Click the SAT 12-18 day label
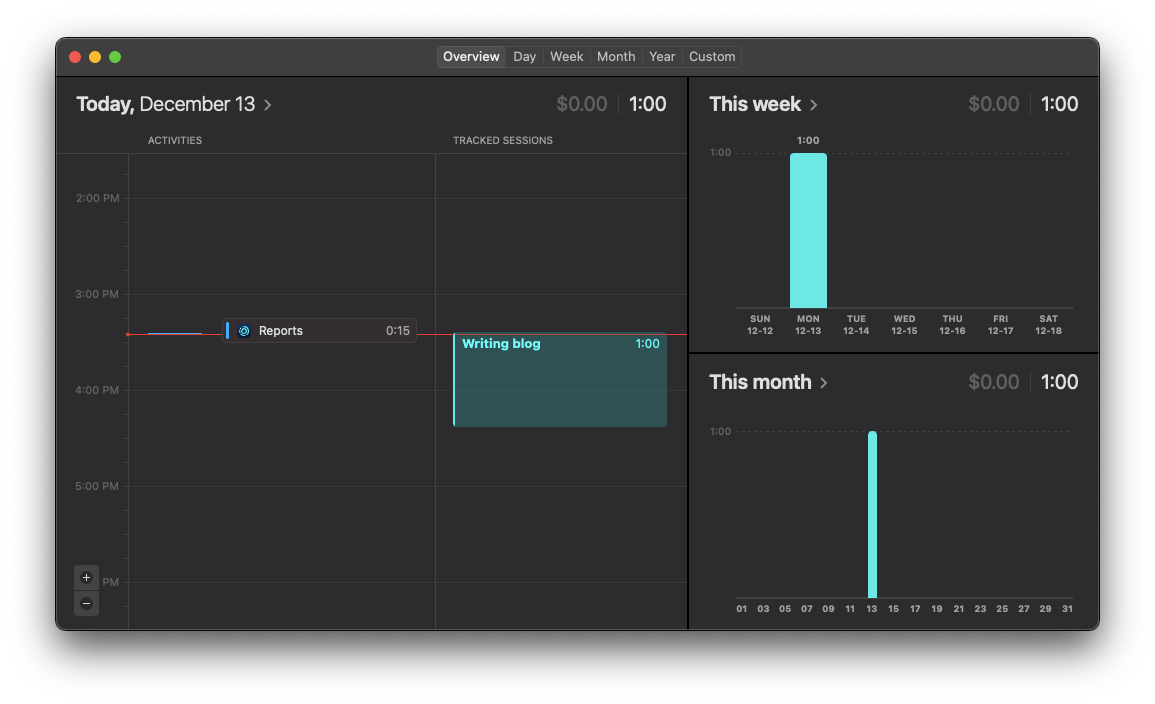Screen dimensions: 1155x704 click(x=1048, y=325)
